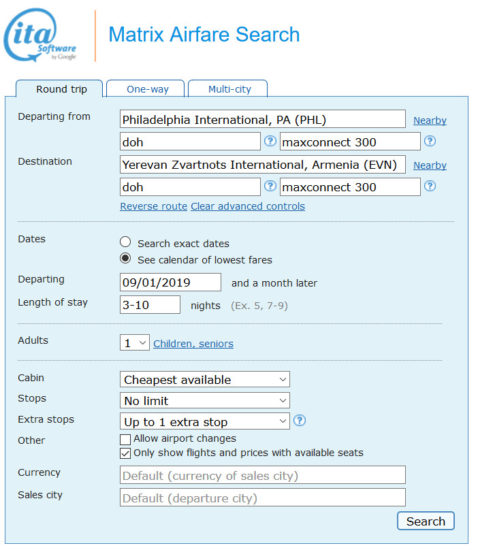Screen dimensions: 478x550
Task: Expand the Extra stops dropdown
Action: coord(205,422)
